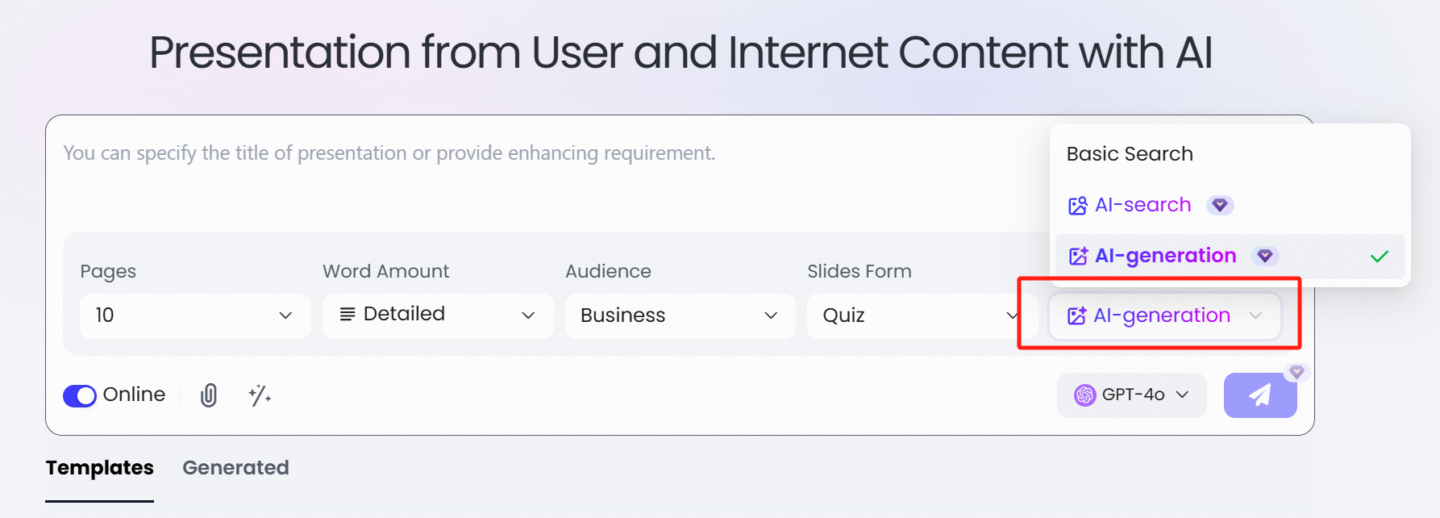Click the image icon in AI-generation dropdown field
Viewport: 1440px width, 518px height.
tap(1076, 316)
